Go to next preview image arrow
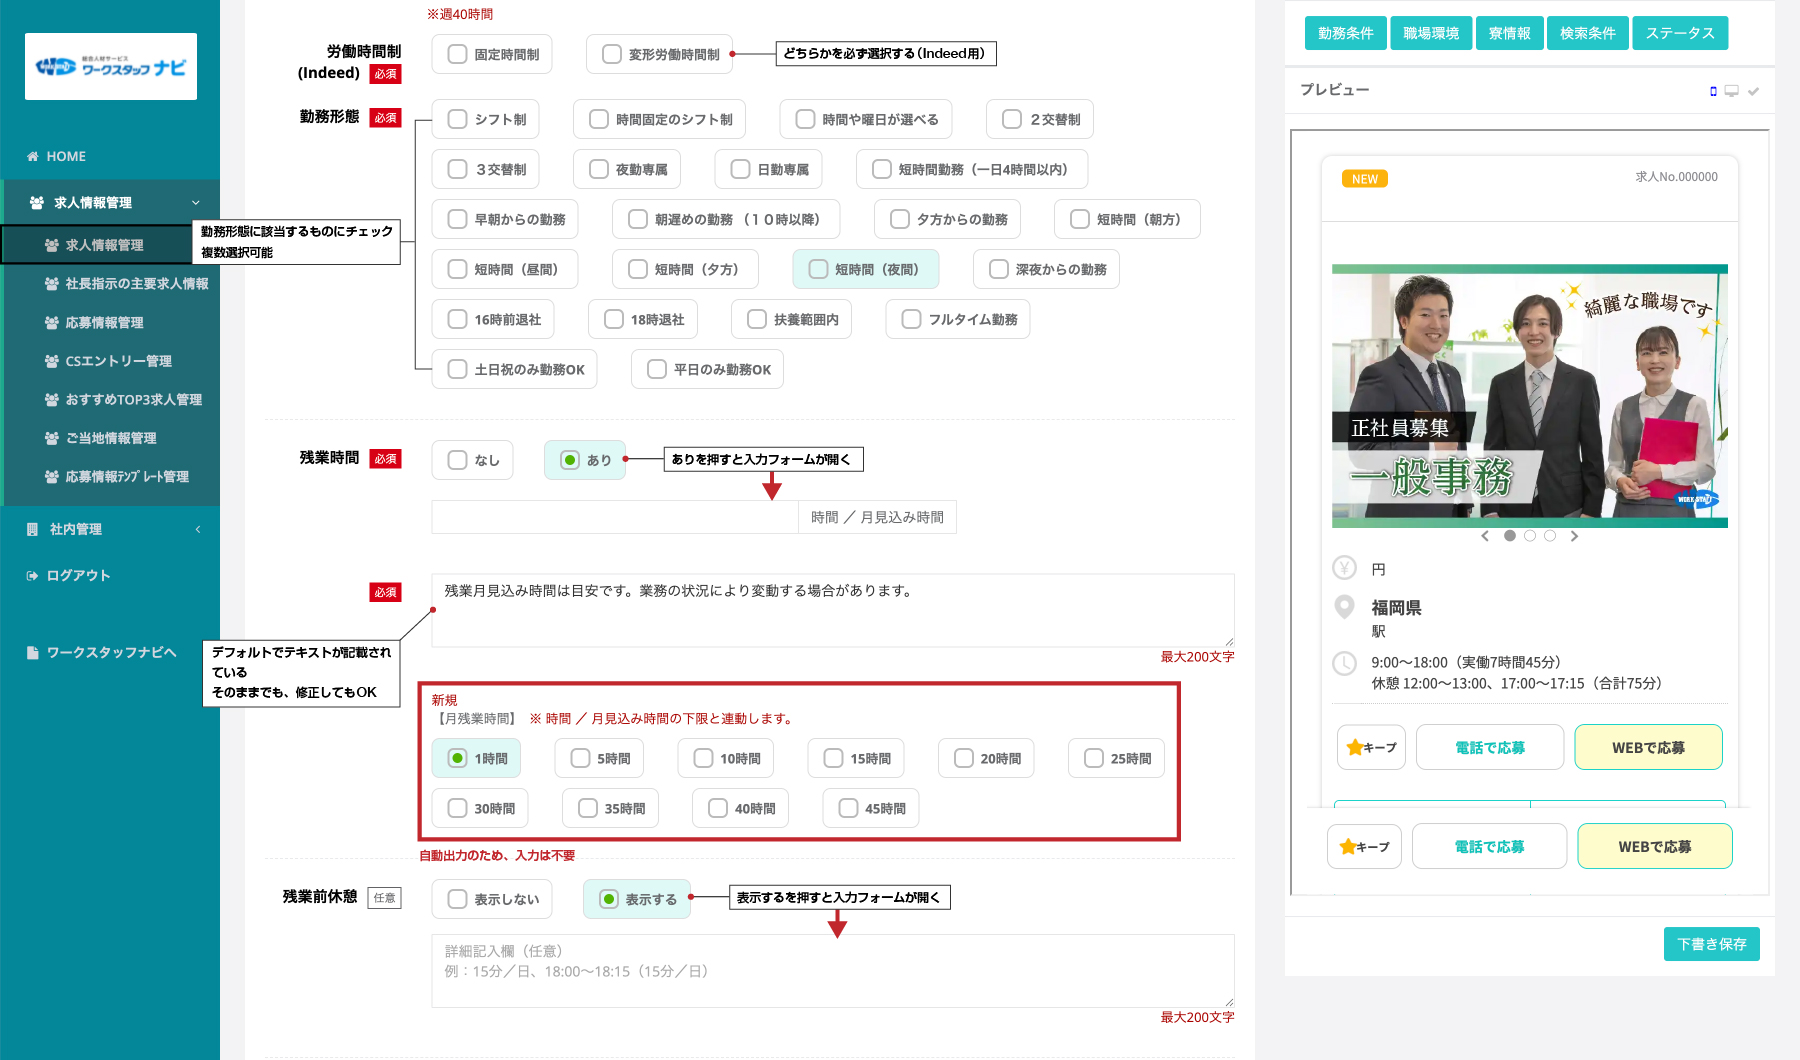Screen dimensions: 1800x1060 coord(1574,537)
